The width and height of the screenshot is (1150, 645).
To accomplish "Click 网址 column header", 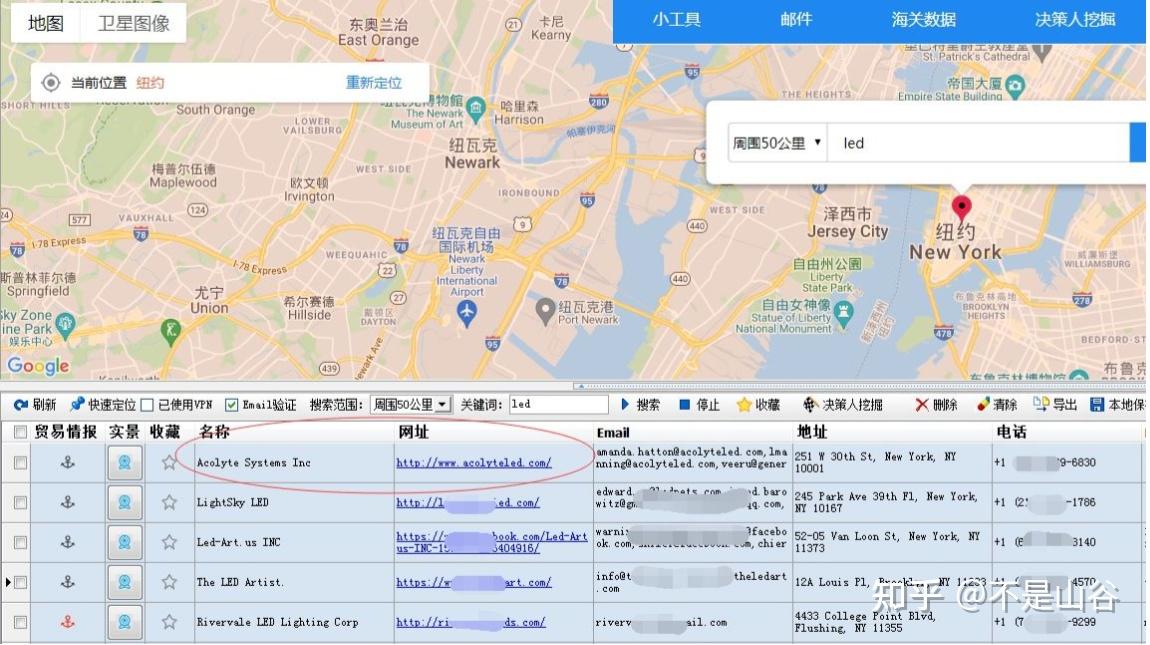I will (414, 432).
